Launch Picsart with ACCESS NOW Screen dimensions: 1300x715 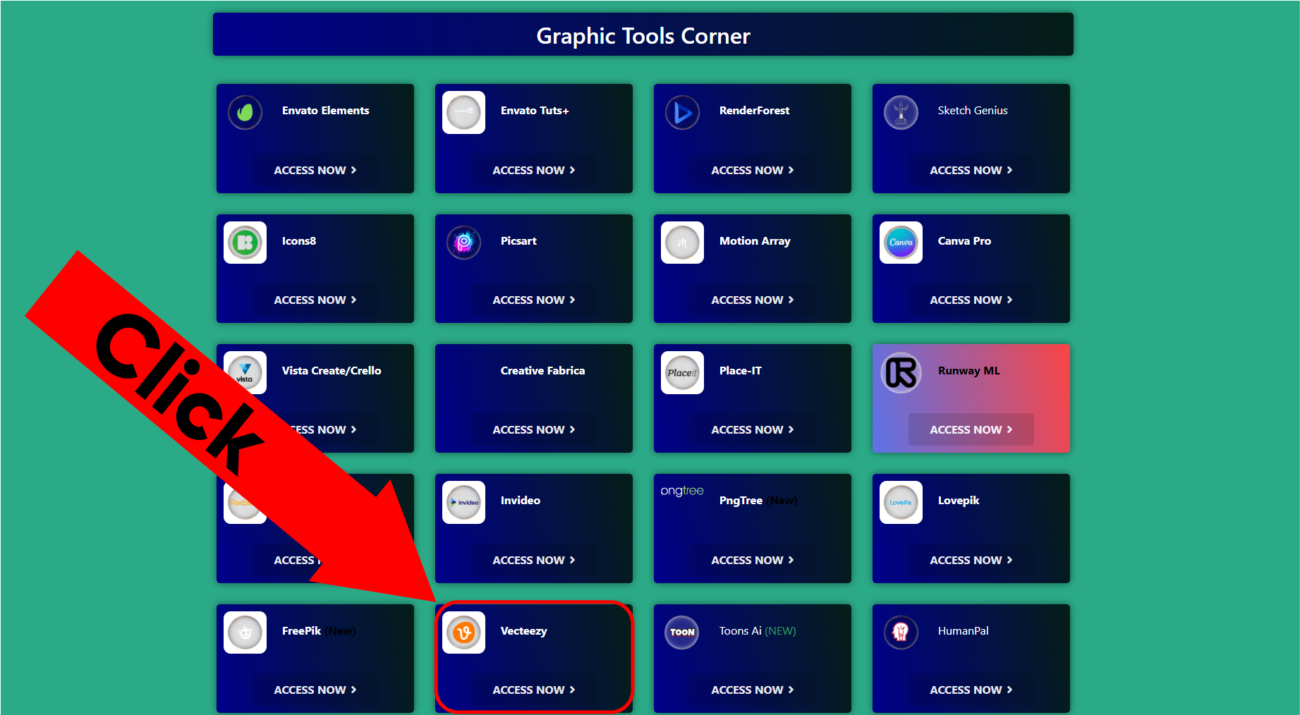point(534,300)
